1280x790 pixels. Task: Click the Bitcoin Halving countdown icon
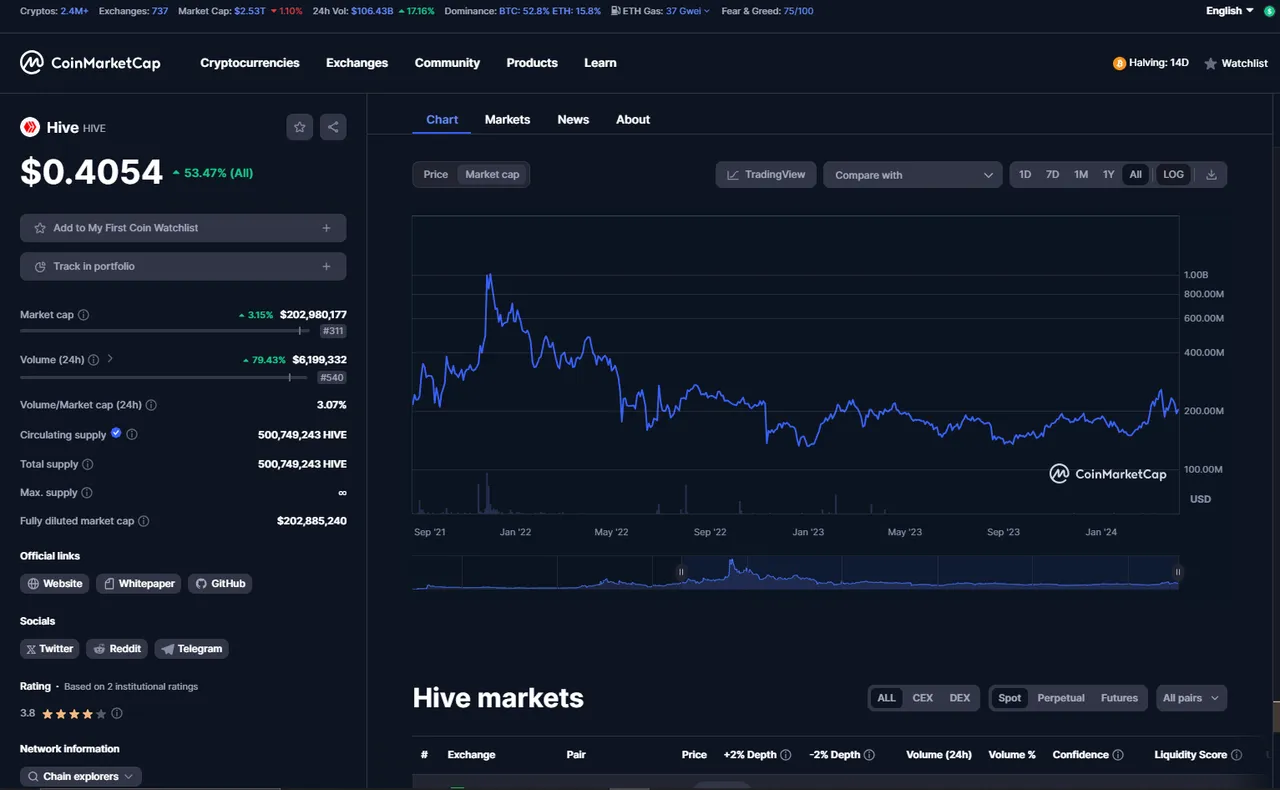coord(1119,63)
